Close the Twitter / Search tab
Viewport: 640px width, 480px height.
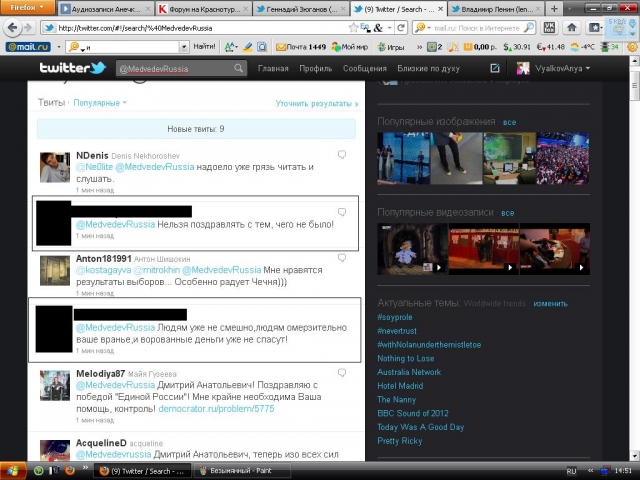(x=441, y=9)
